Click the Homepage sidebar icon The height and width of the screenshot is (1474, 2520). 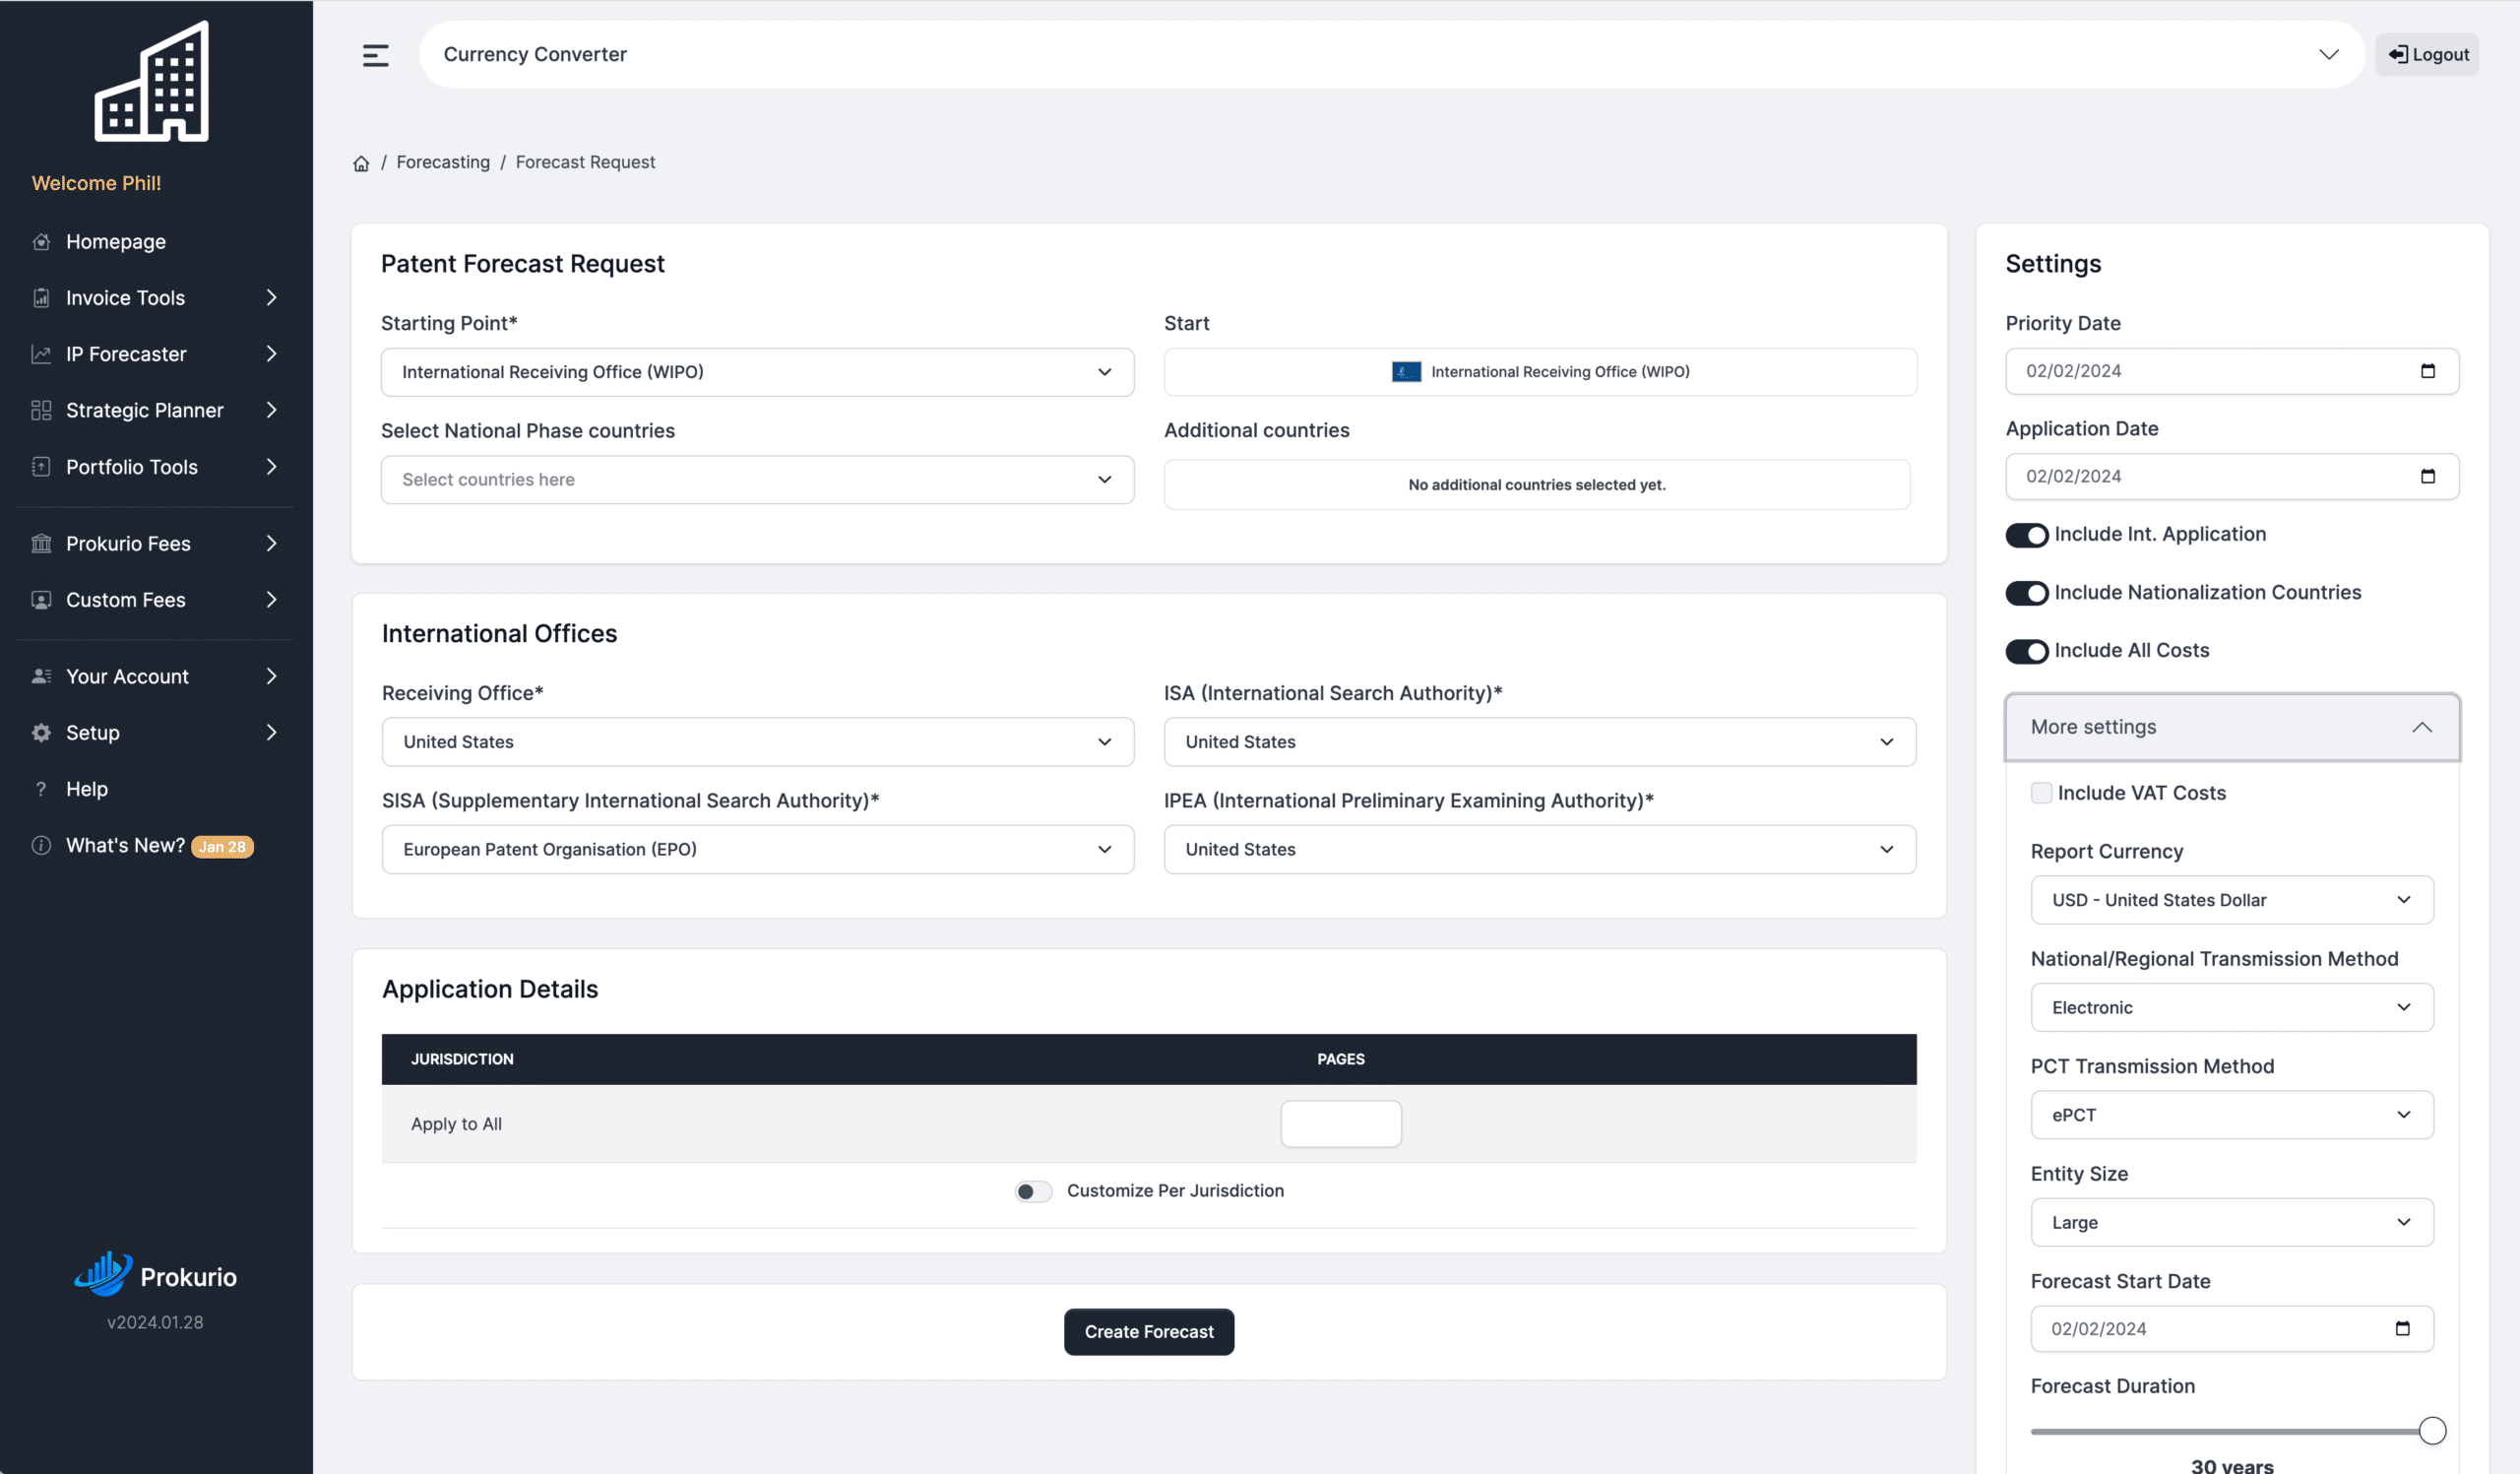click(x=41, y=242)
